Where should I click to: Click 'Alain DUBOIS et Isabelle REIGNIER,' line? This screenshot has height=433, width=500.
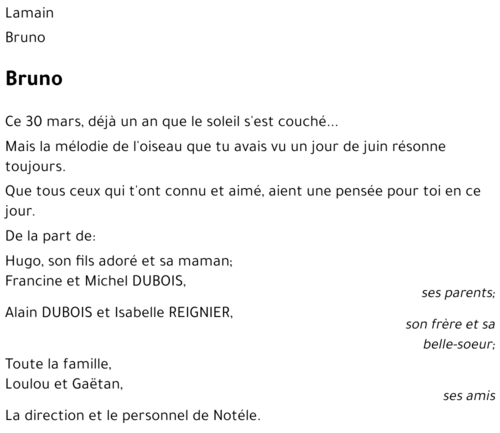click(x=119, y=312)
